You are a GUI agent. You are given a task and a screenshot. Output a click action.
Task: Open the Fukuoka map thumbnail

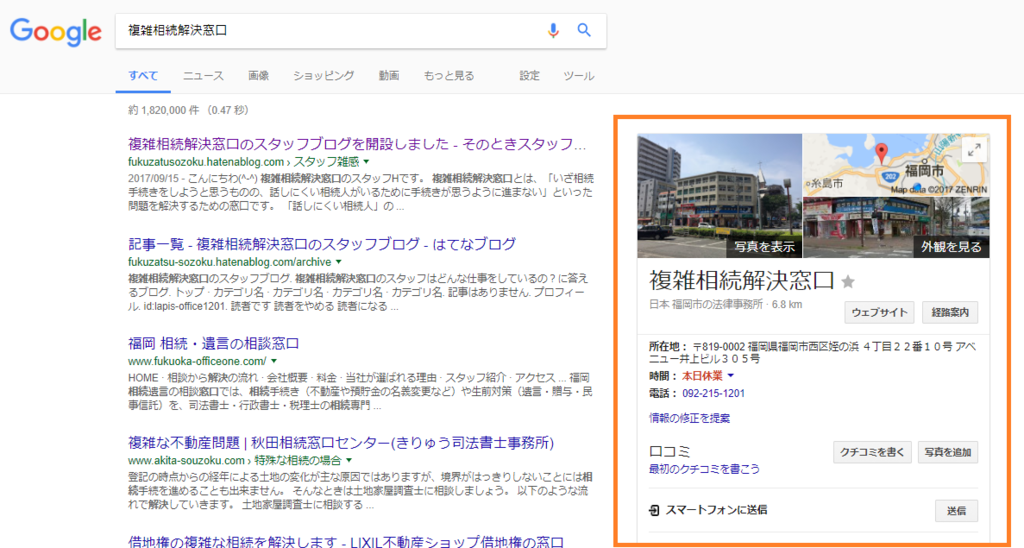point(896,164)
